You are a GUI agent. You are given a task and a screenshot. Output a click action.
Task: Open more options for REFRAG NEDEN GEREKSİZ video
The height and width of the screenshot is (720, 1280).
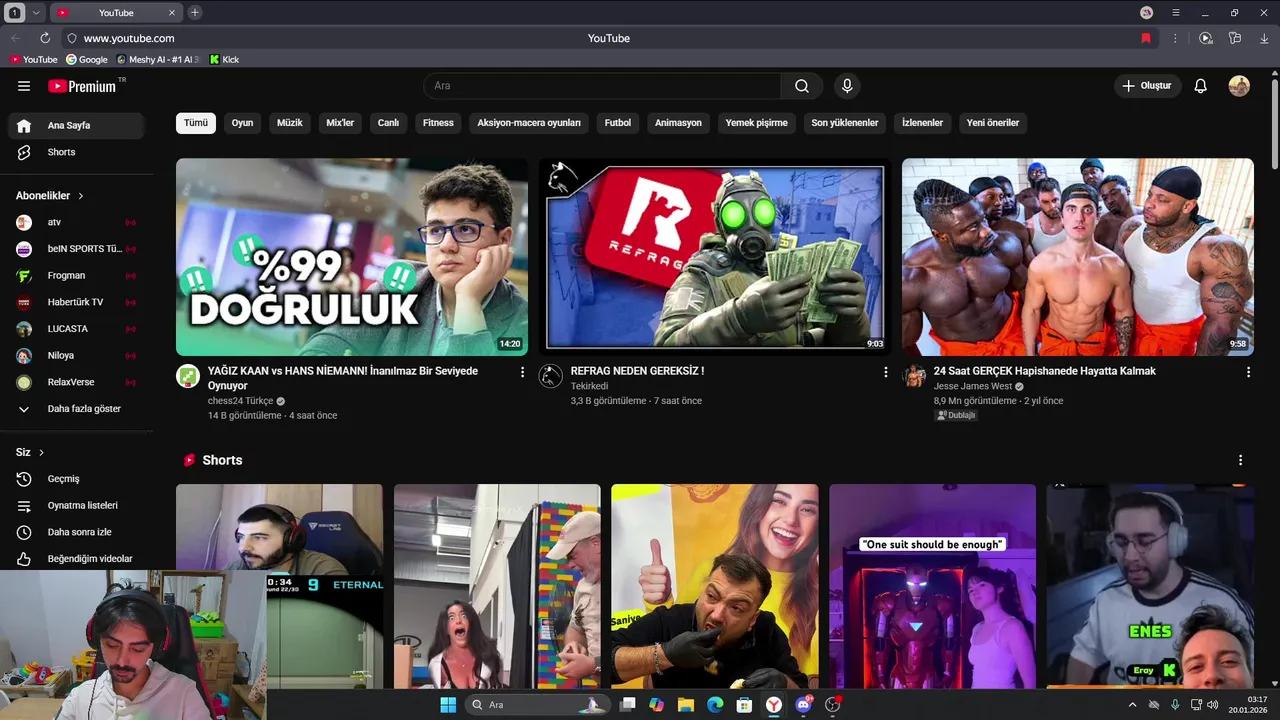tap(885, 372)
